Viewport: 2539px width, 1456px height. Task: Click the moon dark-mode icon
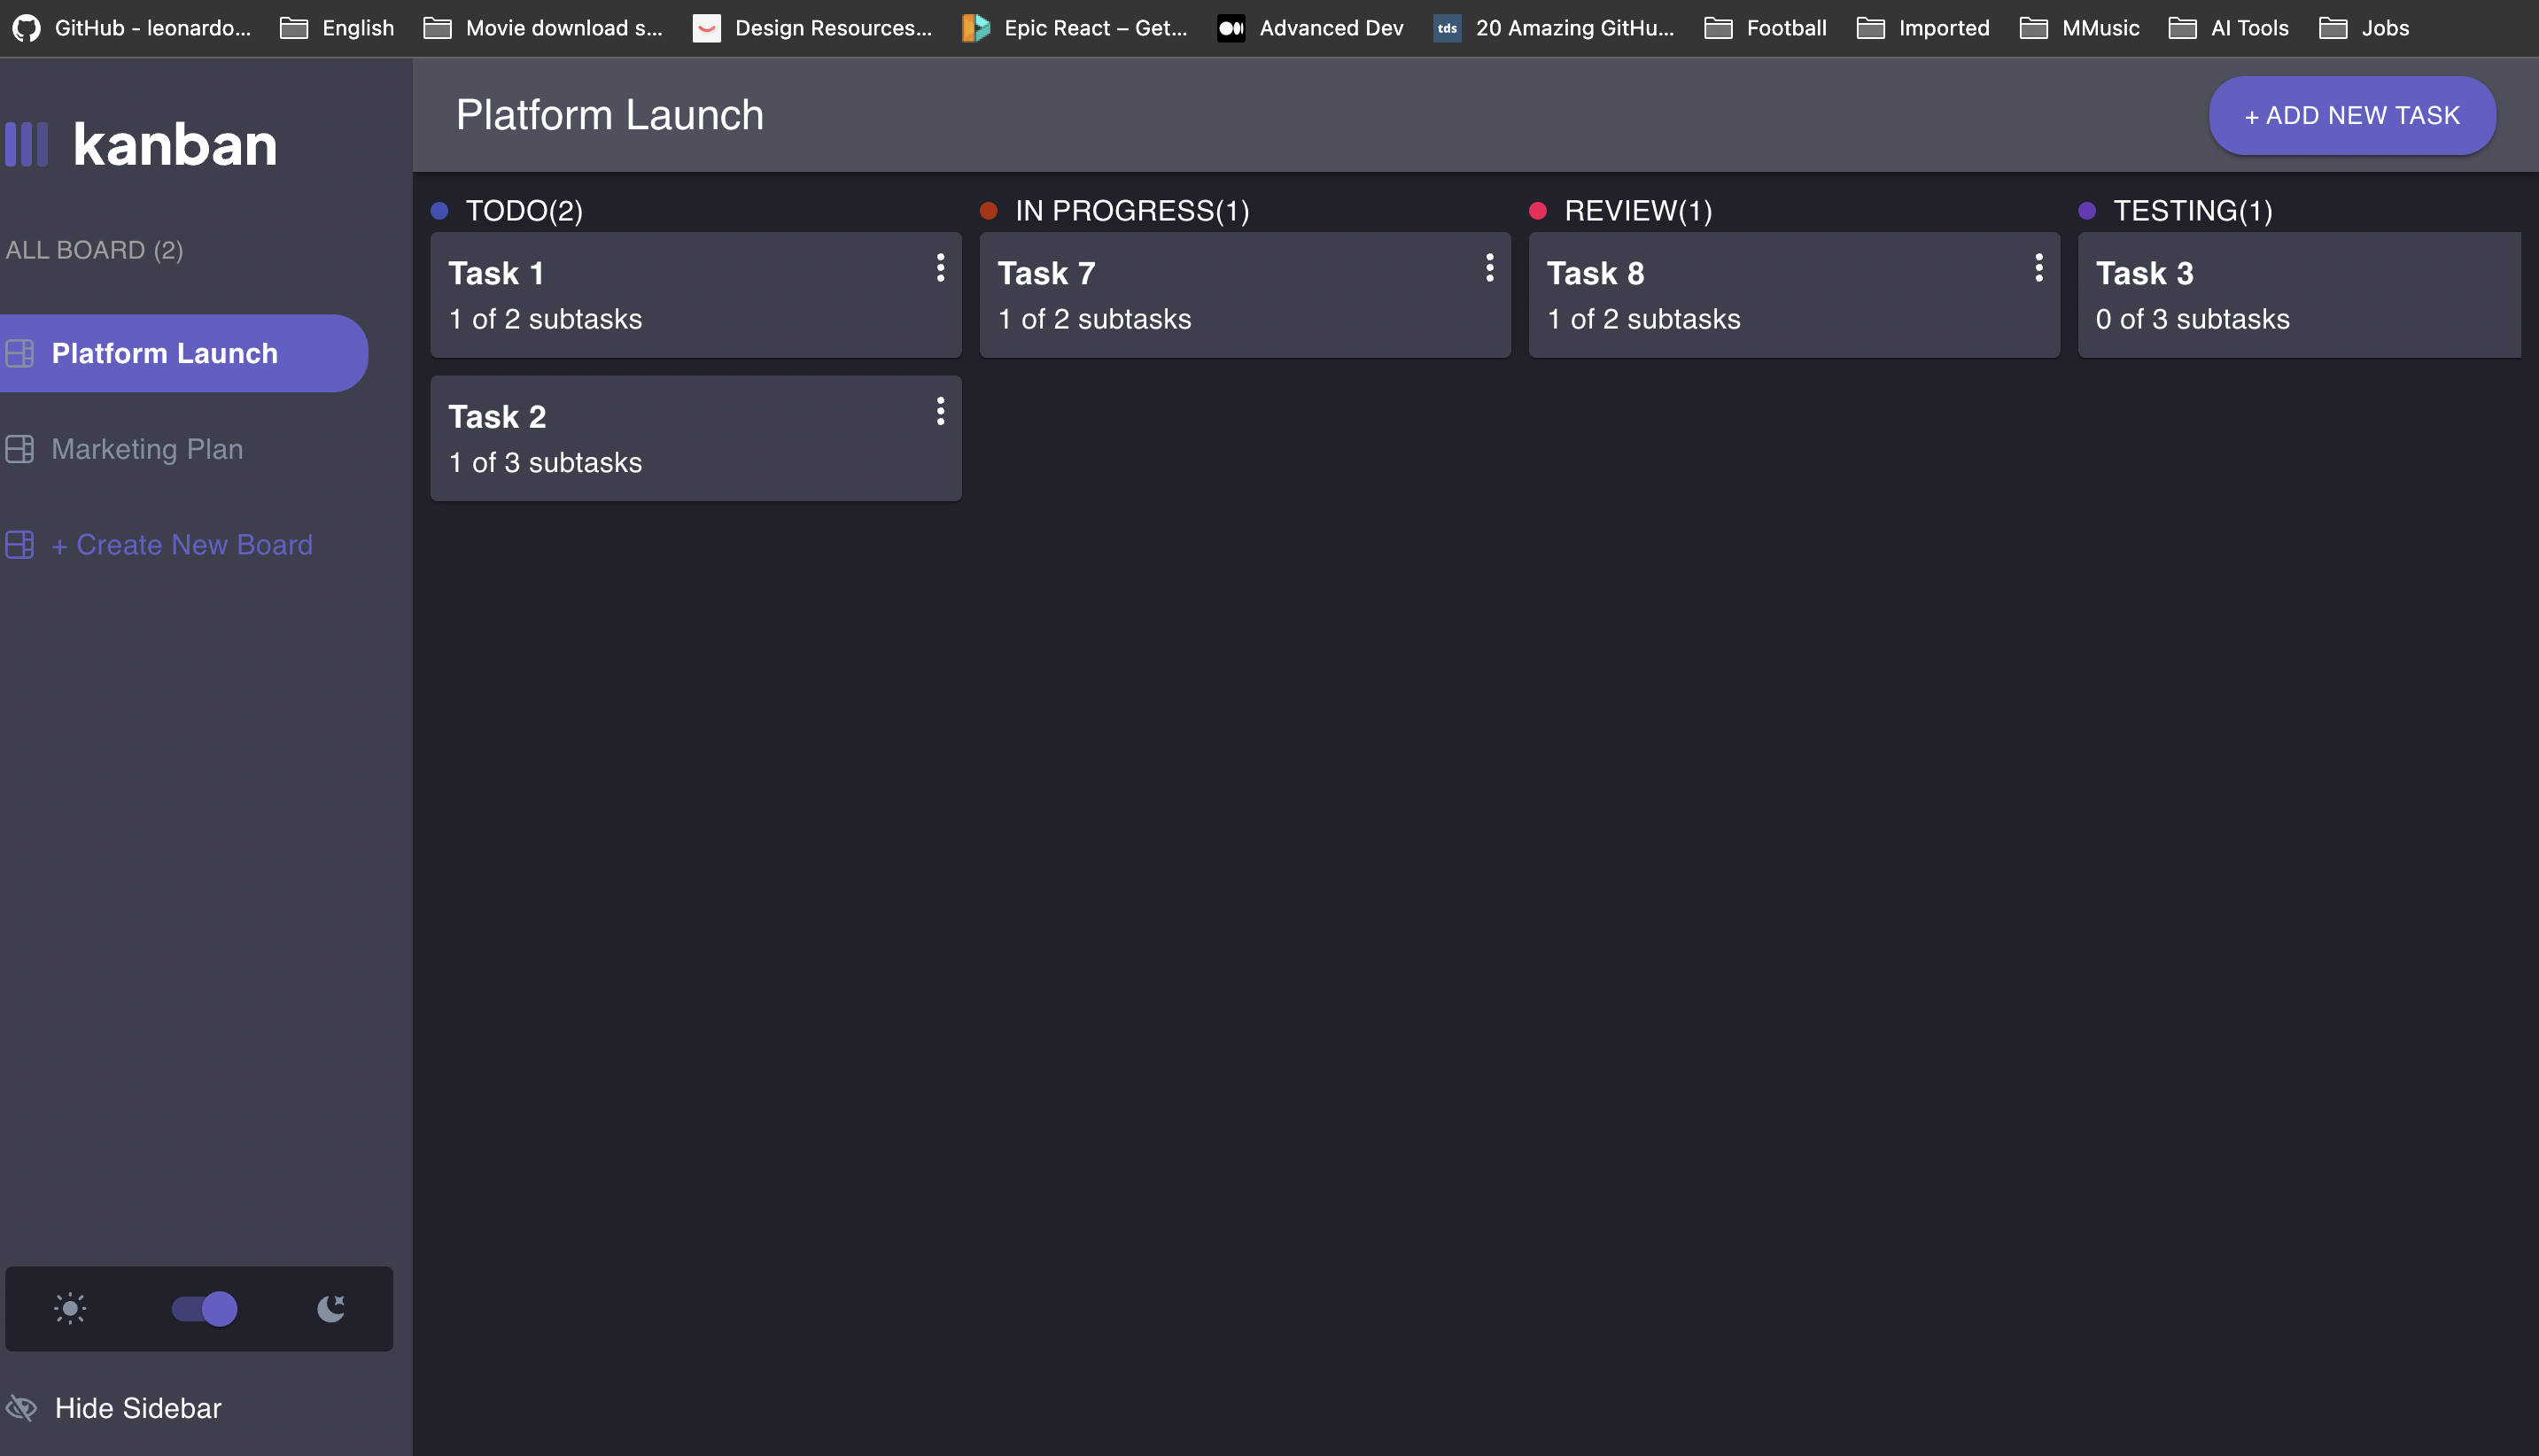coord(331,1308)
